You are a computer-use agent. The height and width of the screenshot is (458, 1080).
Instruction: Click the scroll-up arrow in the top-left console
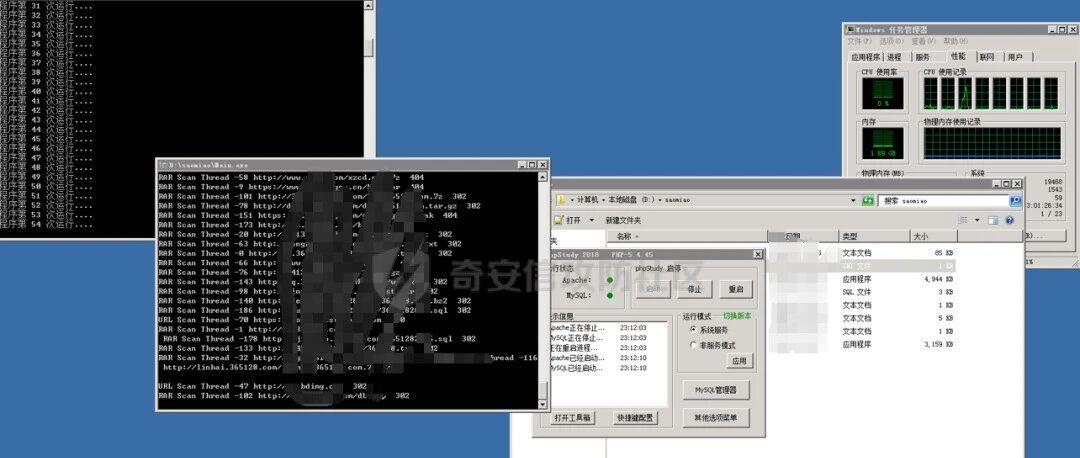pos(368,5)
